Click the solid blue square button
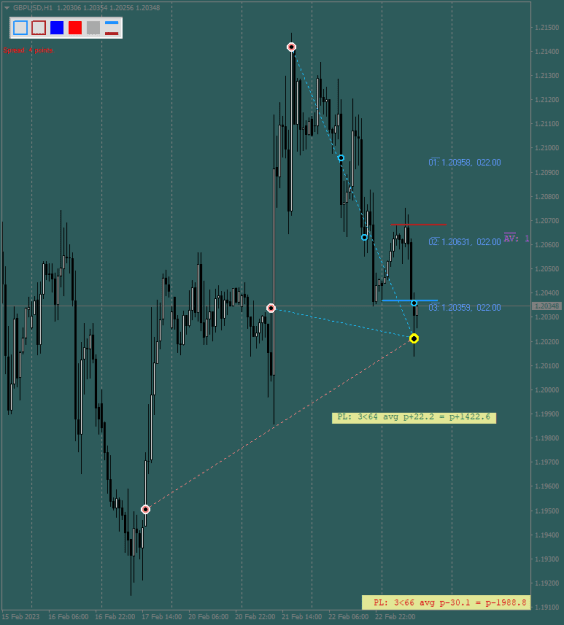Image resolution: width=564 pixels, height=625 pixels. point(57,28)
